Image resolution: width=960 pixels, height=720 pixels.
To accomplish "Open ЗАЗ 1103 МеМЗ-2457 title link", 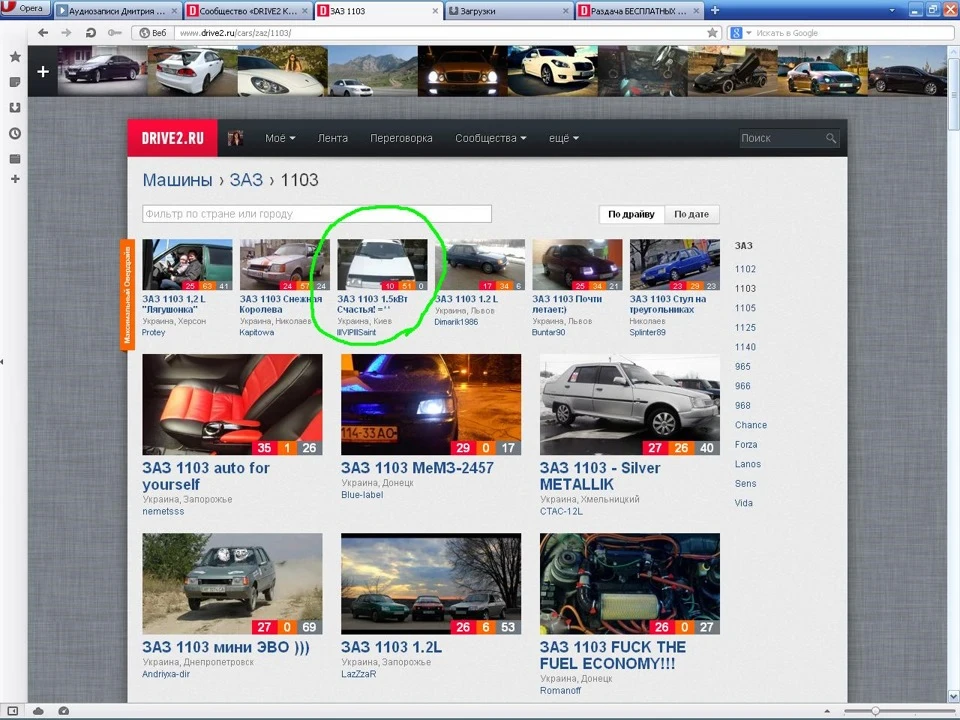I will [417, 468].
